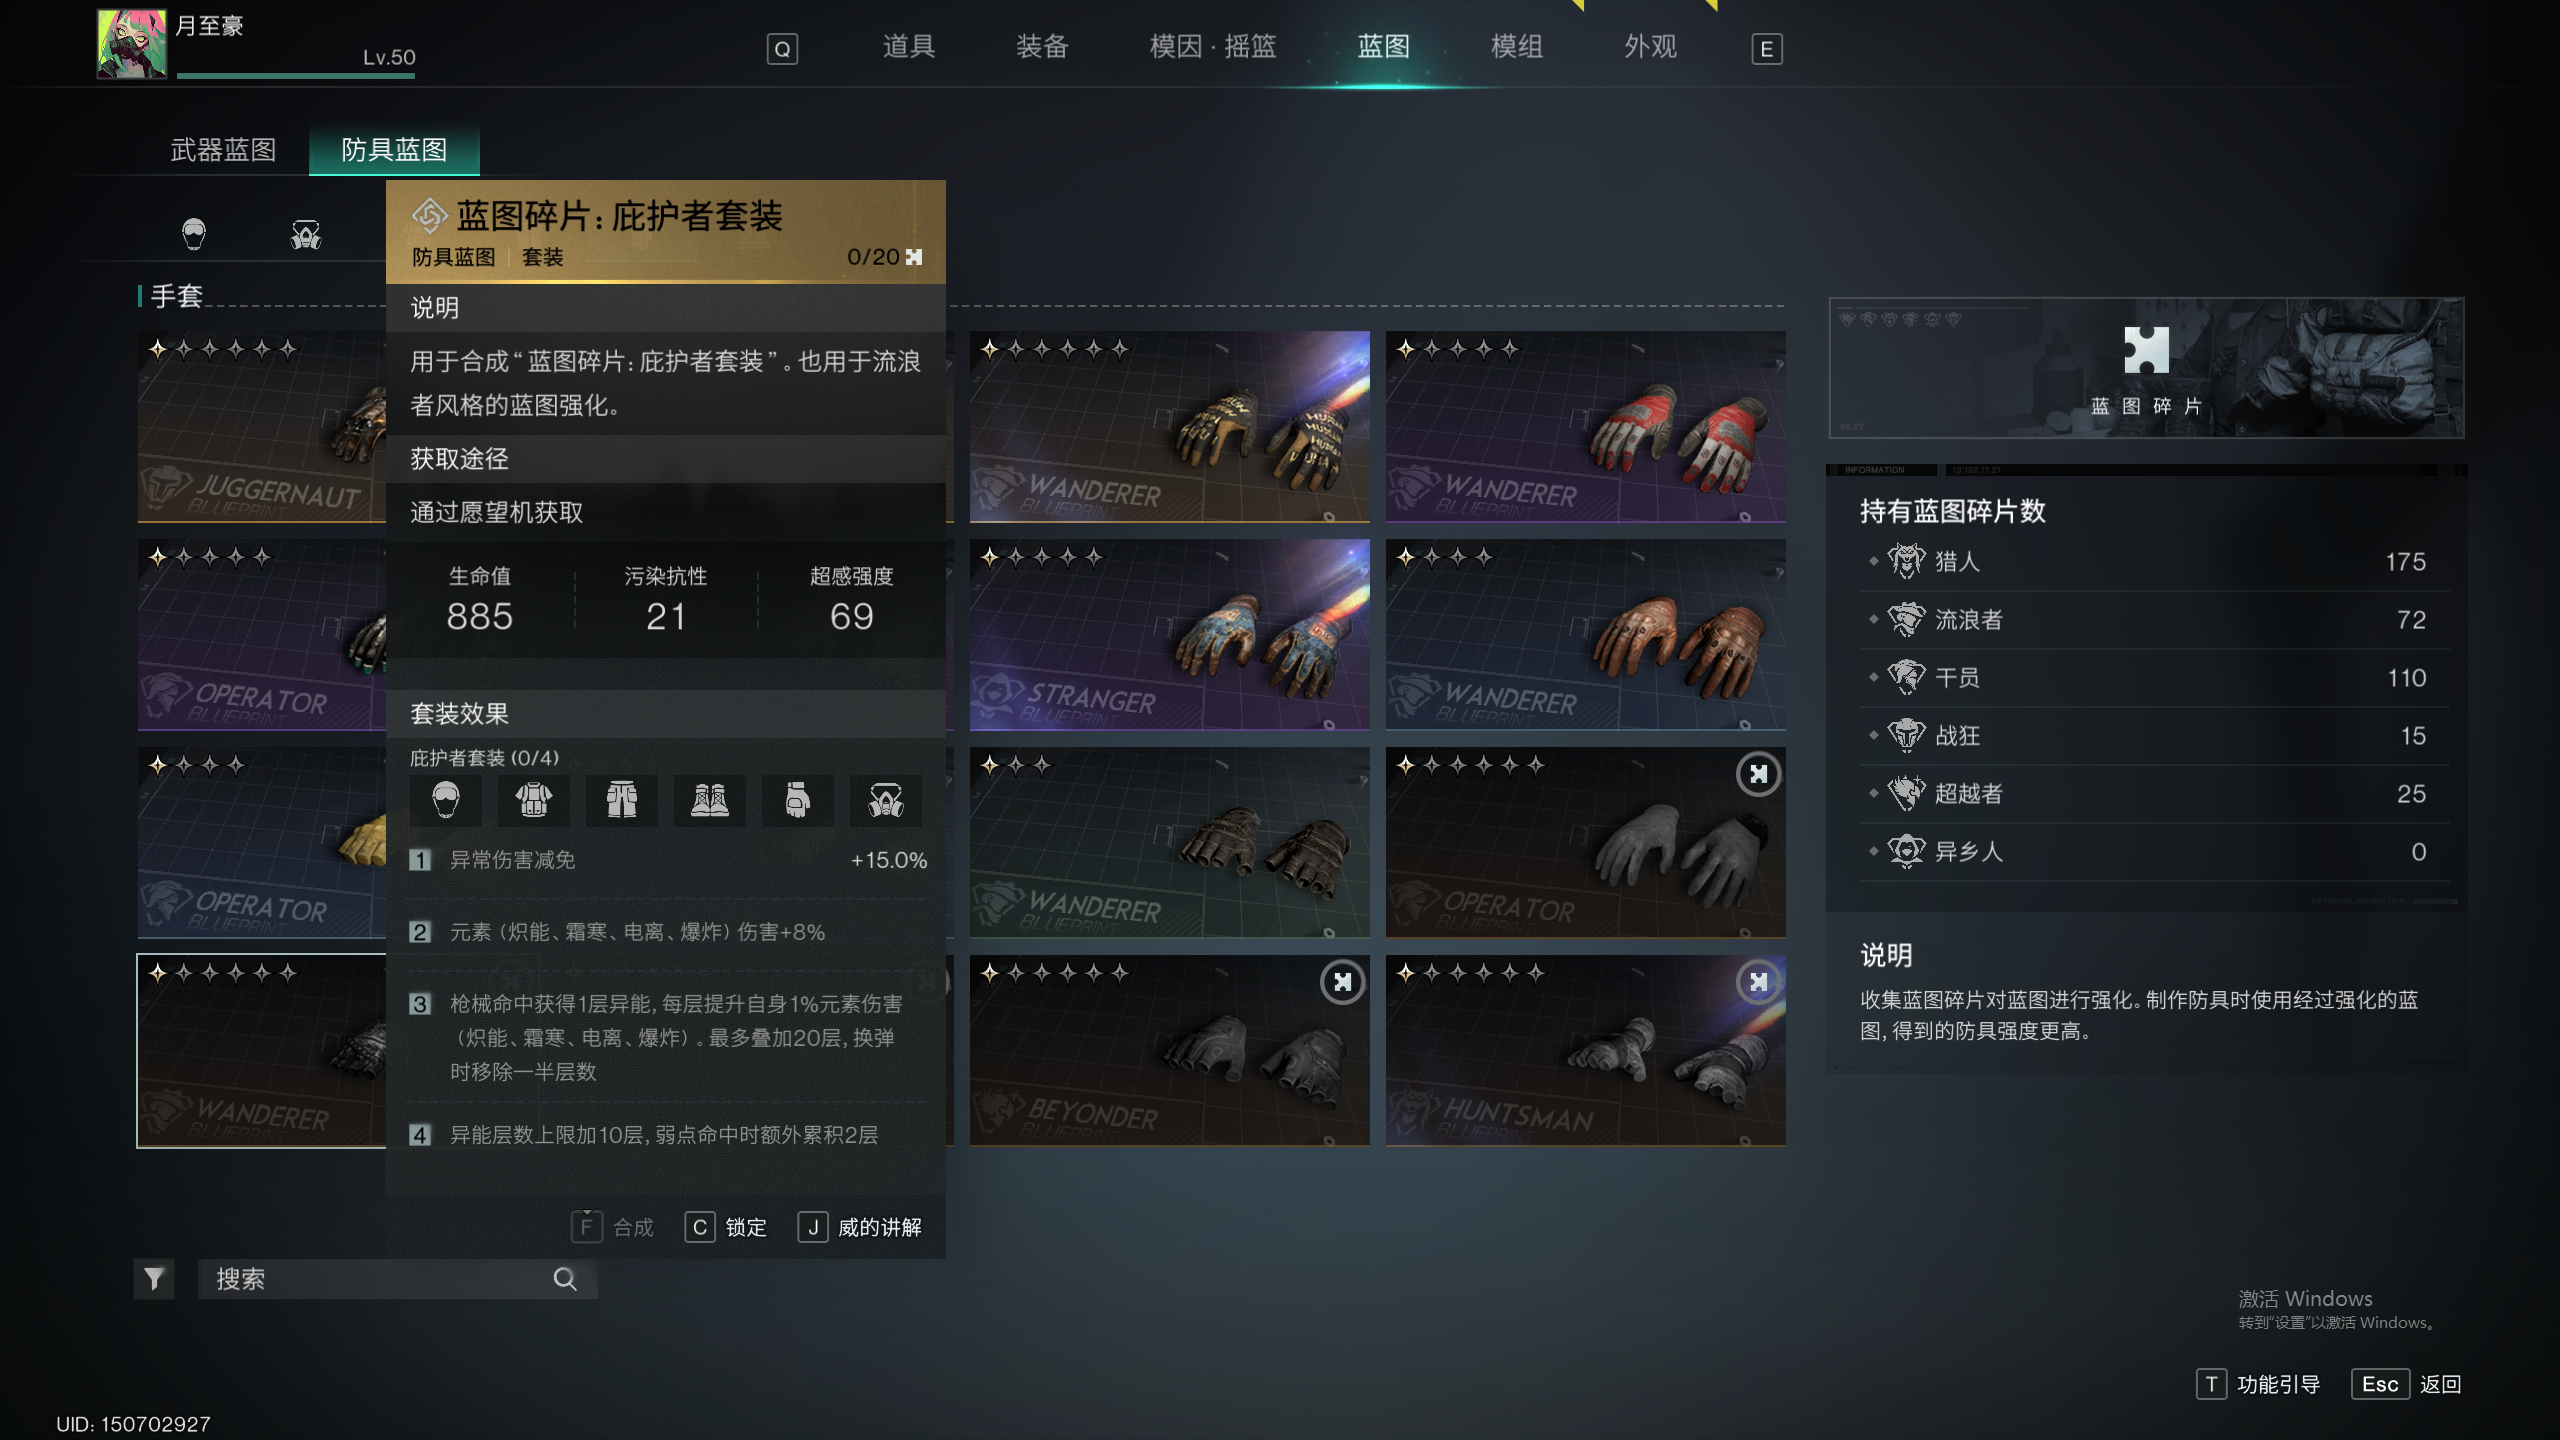Click the helmet icon in set effects
Viewport: 2560px width, 1440px height.
pyautogui.click(x=446, y=800)
